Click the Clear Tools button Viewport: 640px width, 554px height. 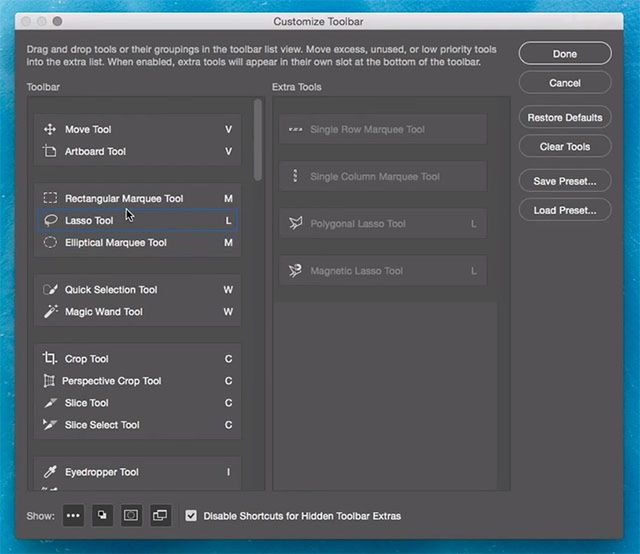565,147
